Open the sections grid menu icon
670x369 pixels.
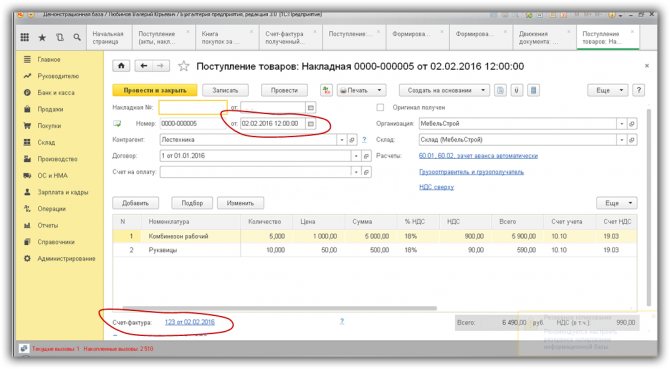[25, 38]
